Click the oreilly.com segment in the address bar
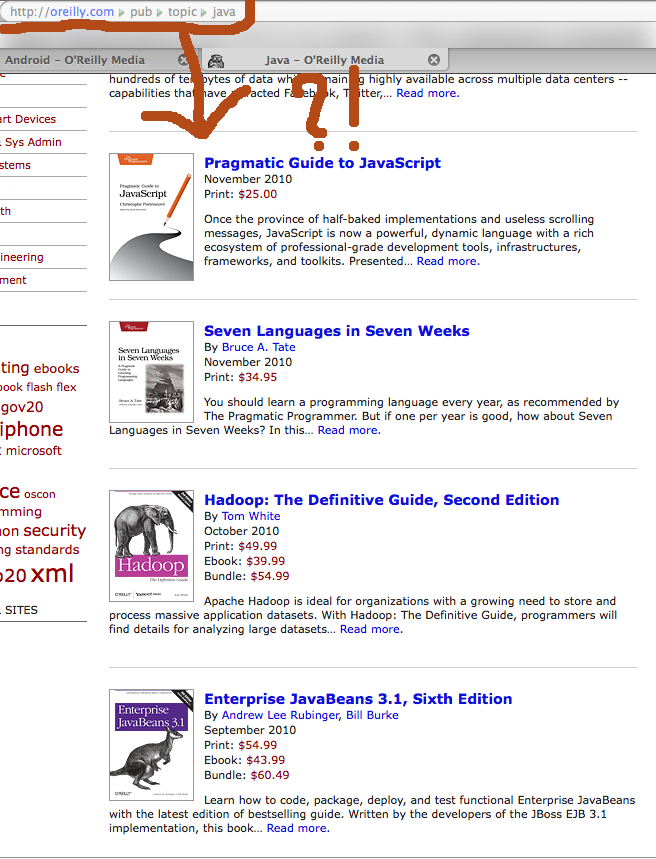The width and height of the screenshot is (656, 859). tap(82, 12)
